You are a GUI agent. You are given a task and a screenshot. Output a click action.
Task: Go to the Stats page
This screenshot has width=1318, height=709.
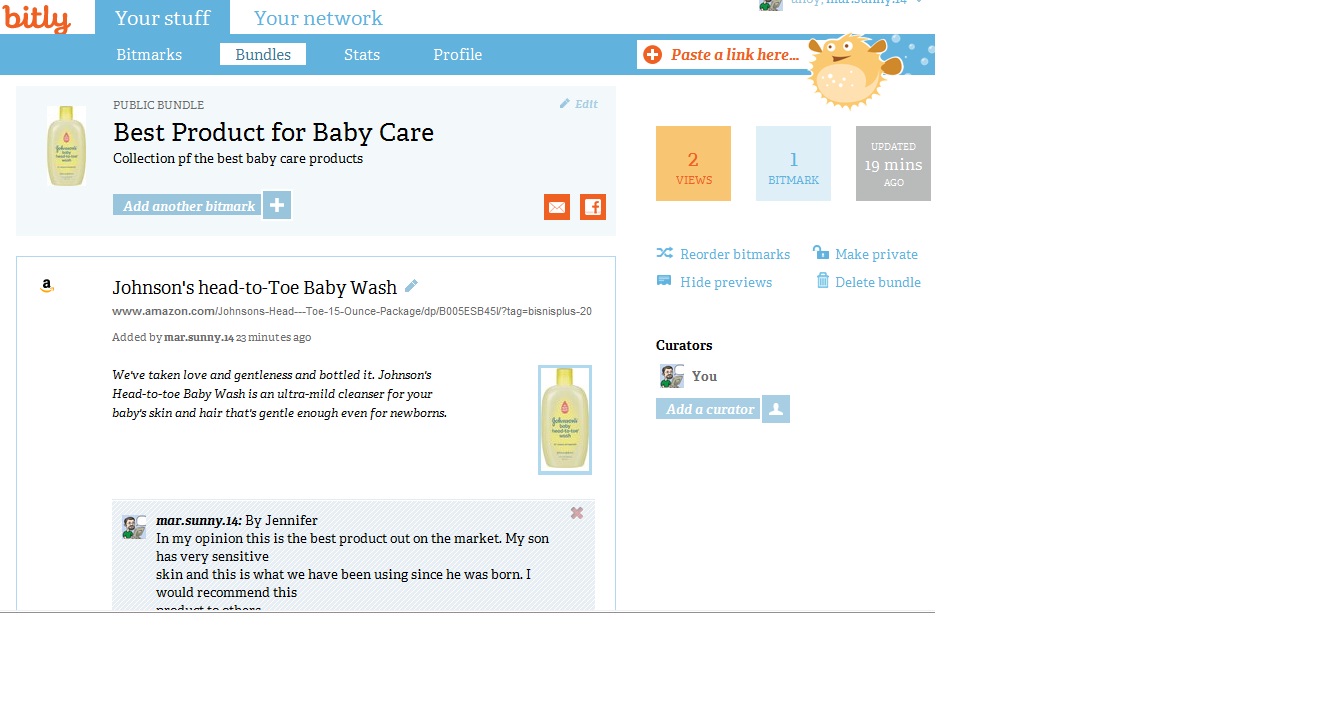[x=362, y=55]
